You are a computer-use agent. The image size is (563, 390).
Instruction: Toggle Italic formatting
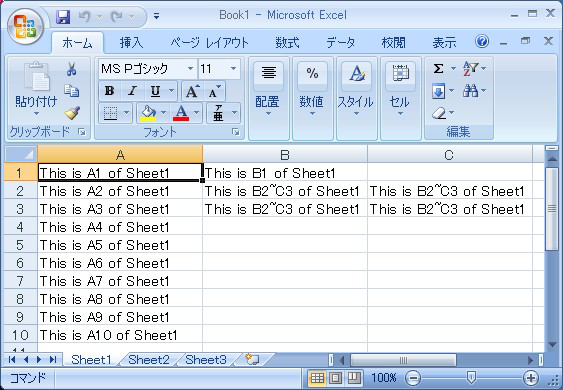pos(132,91)
